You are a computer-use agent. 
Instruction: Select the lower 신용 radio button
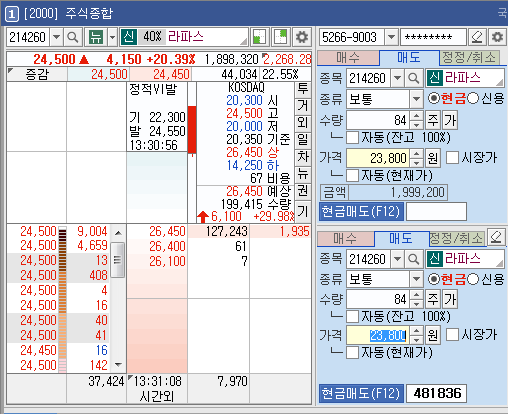[x=473, y=279]
